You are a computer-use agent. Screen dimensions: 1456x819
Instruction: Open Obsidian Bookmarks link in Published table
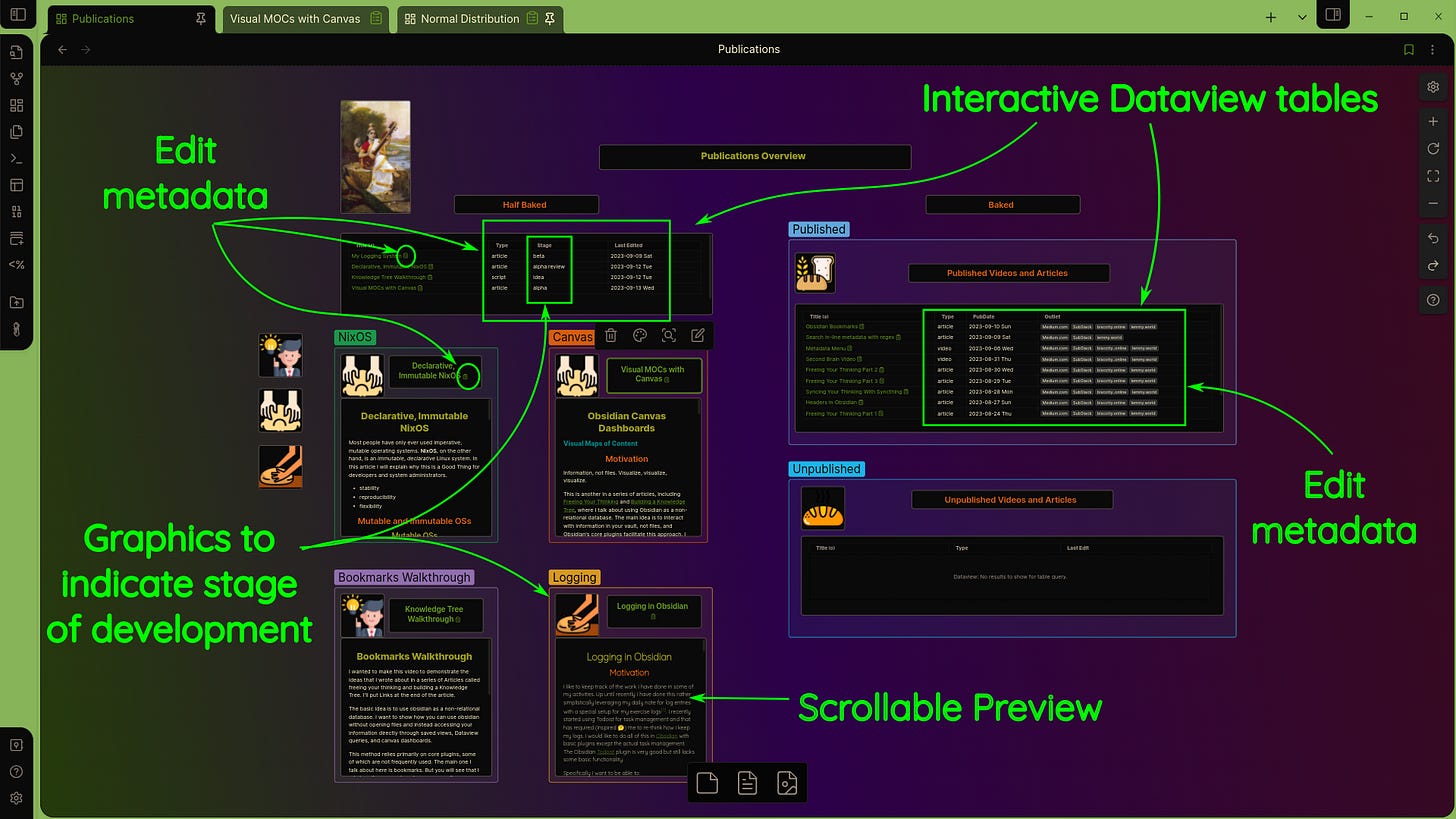pyautogui.click(x=833, y=326)
